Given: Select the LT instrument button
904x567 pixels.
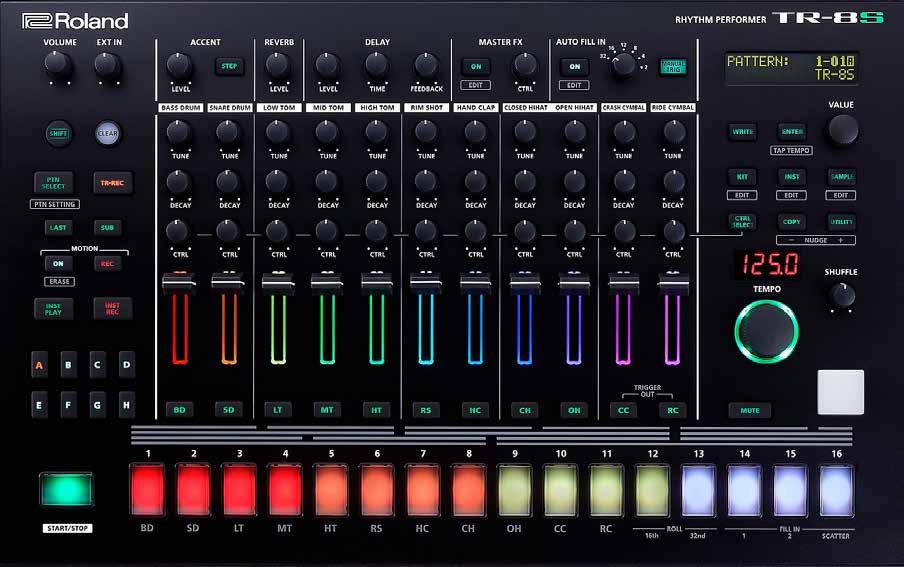Looking at the screenshot, I should pos(278,410).
